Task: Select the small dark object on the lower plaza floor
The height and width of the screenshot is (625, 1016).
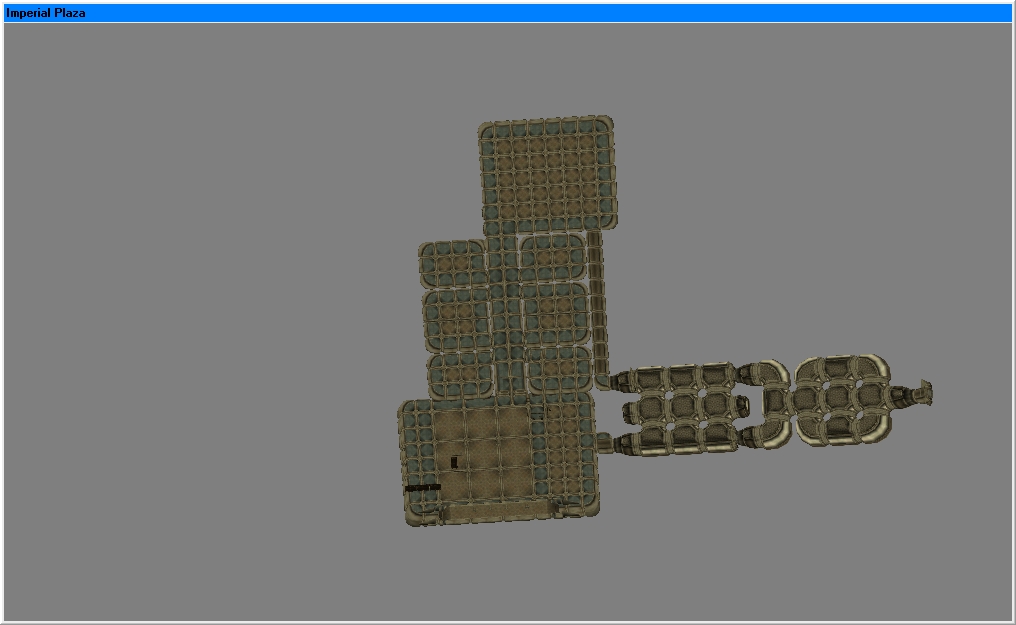Action: pos(454,462)
